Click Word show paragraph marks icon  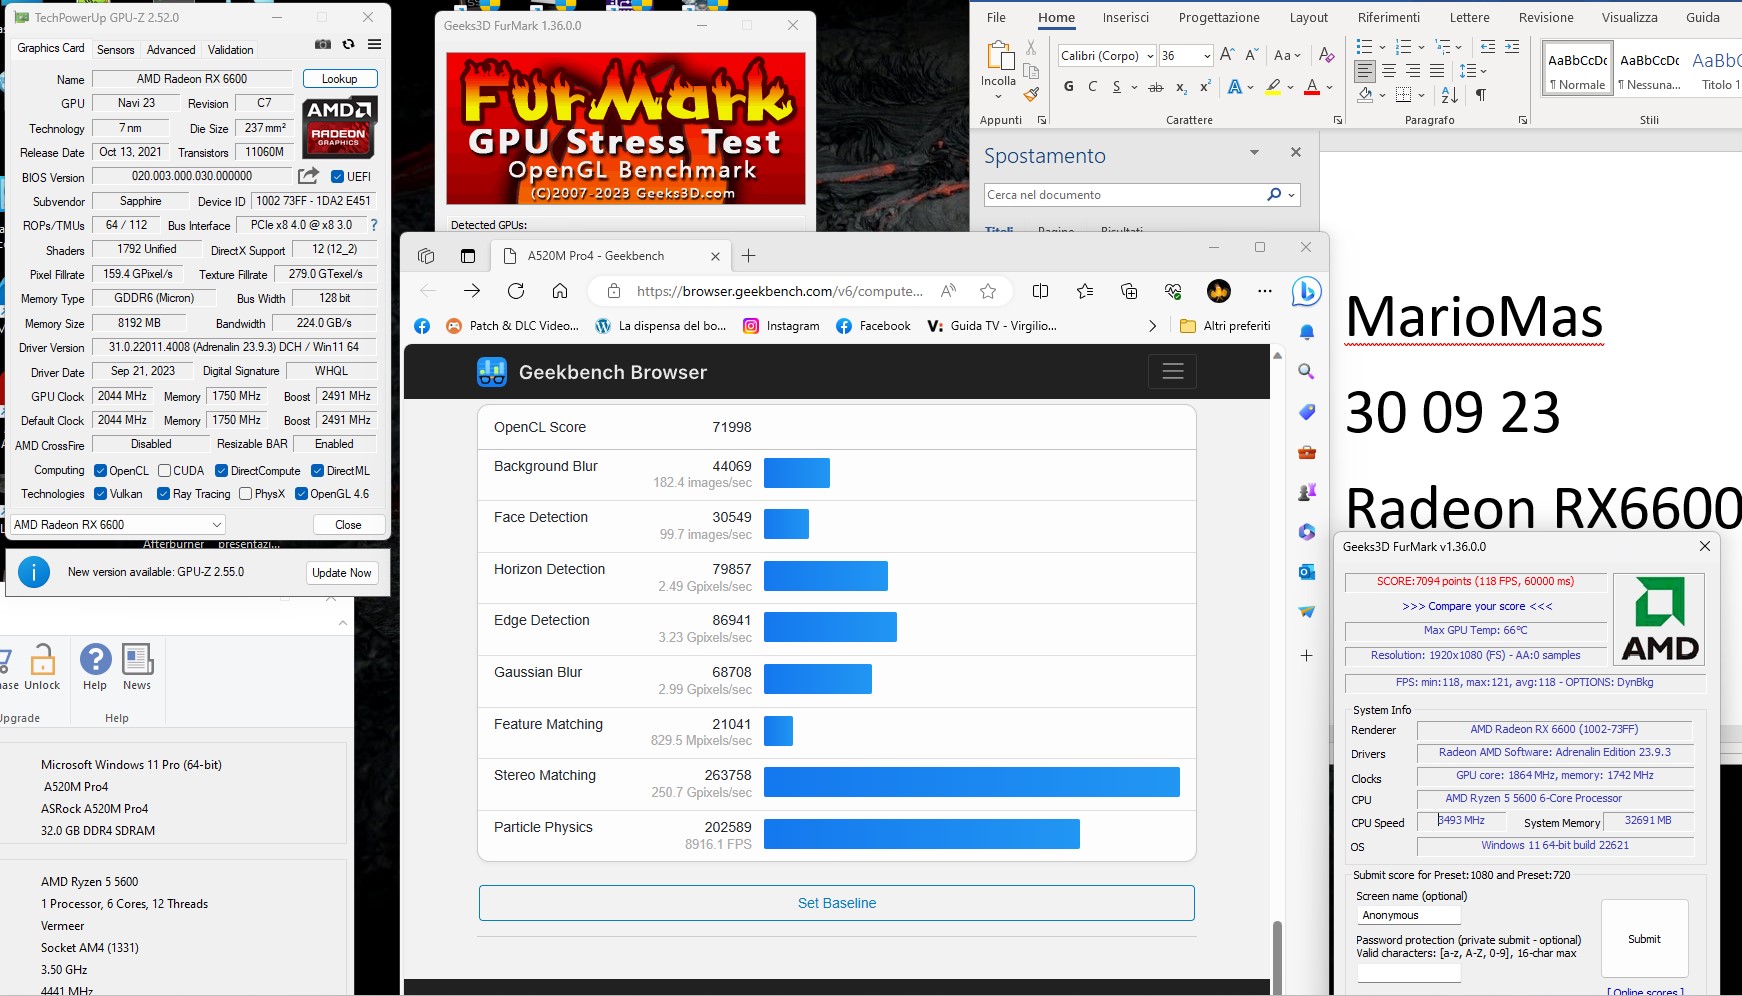(x=1480, y=95)
